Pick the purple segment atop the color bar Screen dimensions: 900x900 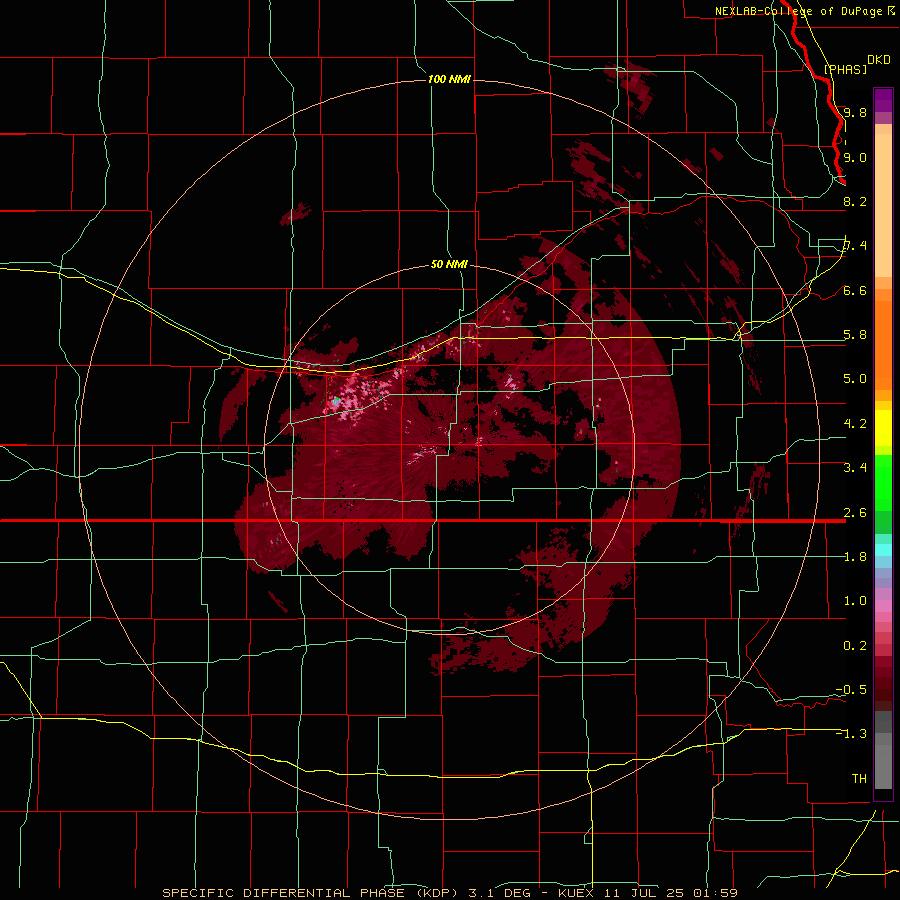(x=883, y=100)
